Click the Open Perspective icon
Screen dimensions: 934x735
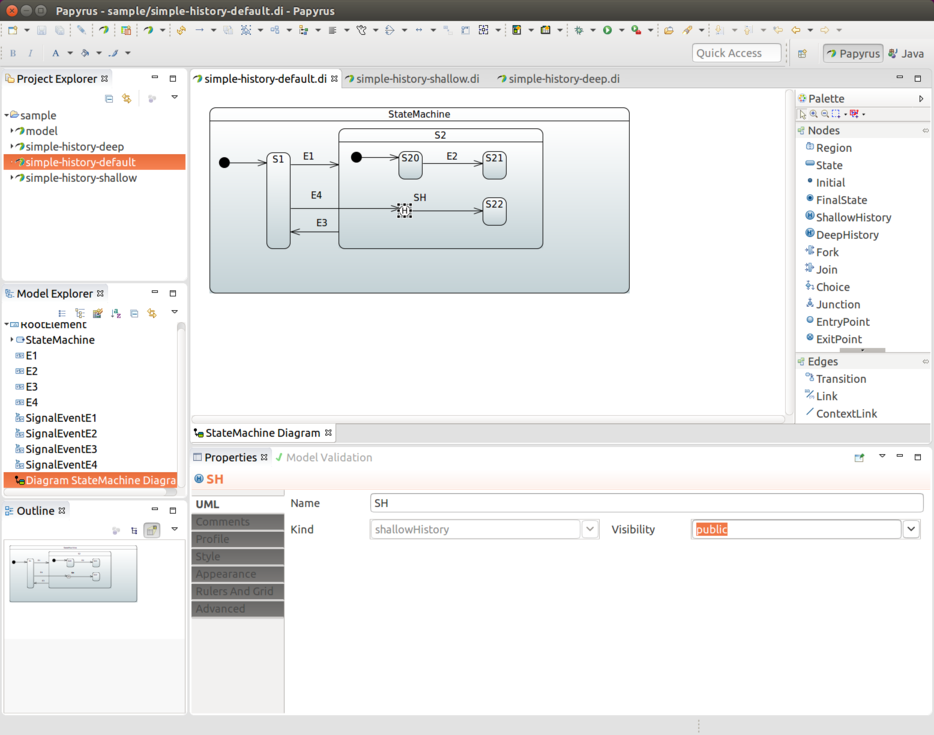802,54
